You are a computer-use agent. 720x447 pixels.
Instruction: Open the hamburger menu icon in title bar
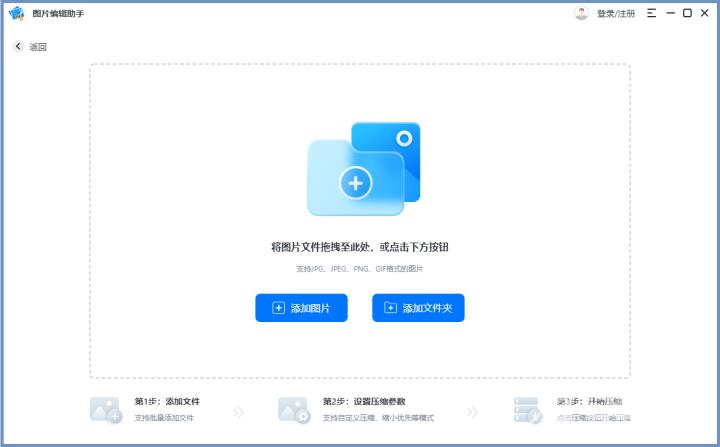click(652, 13)
